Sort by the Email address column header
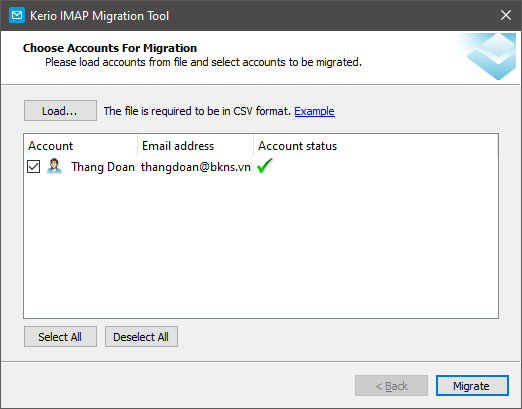 click(x=195, y=146)
